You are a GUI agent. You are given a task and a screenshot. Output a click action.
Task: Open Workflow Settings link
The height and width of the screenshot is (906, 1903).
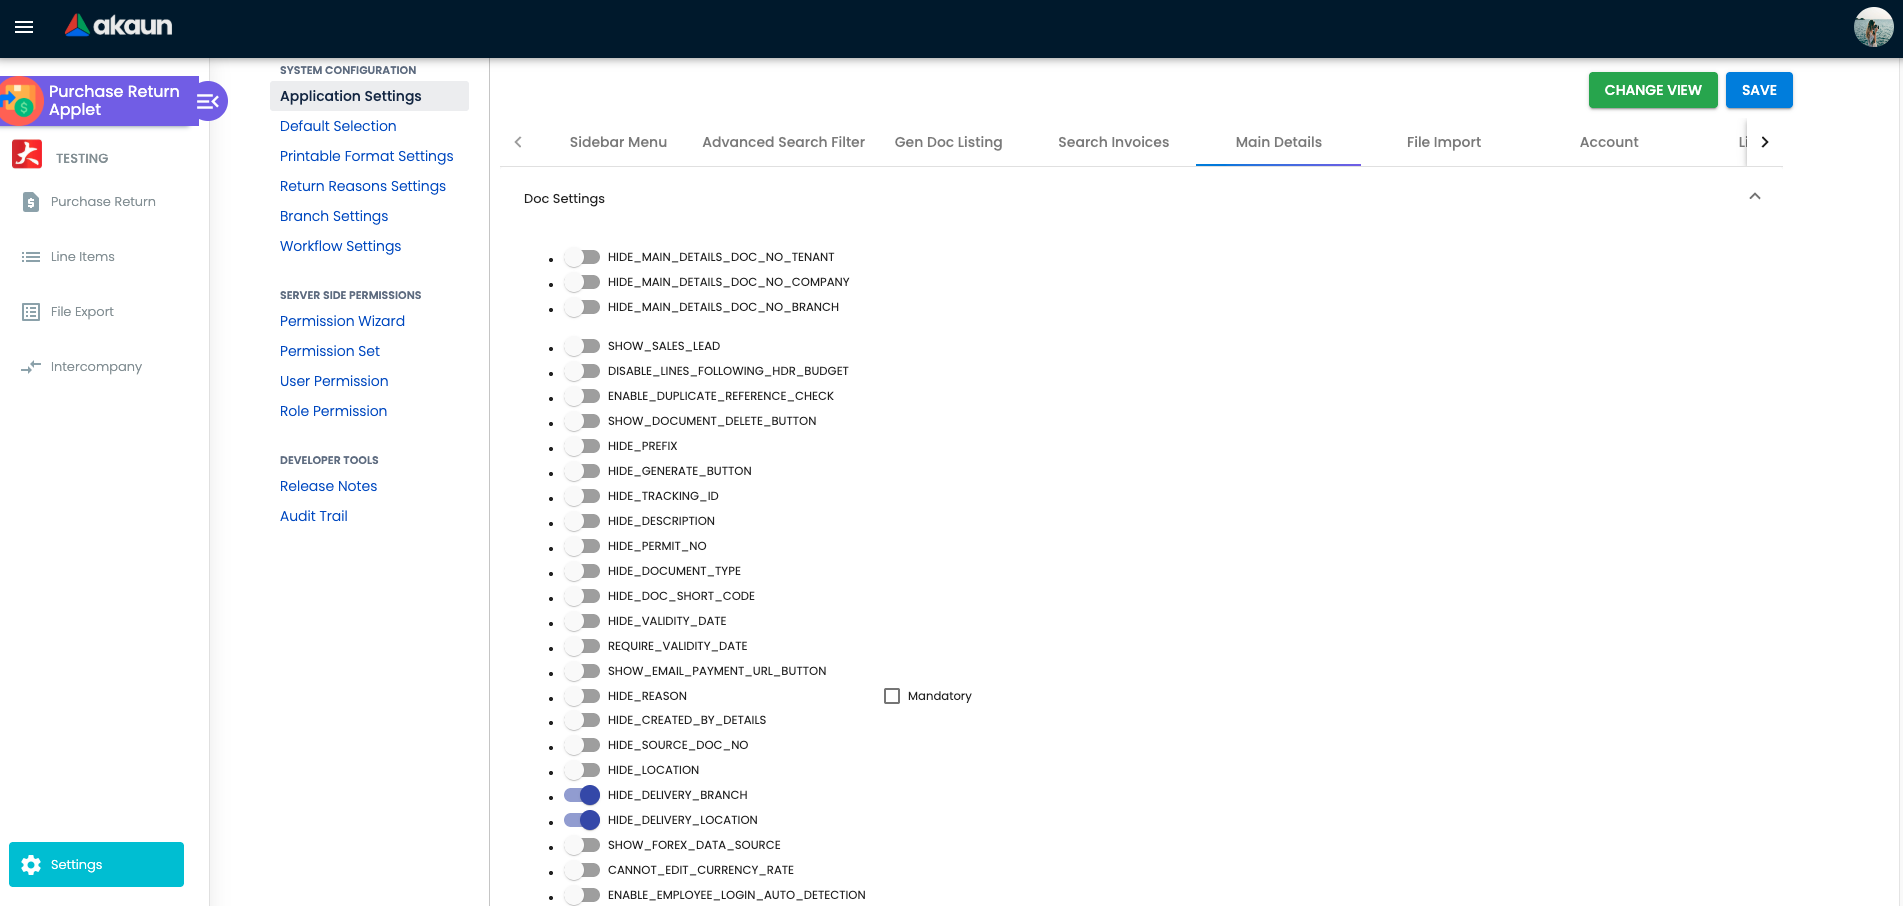tap(340, 246)
